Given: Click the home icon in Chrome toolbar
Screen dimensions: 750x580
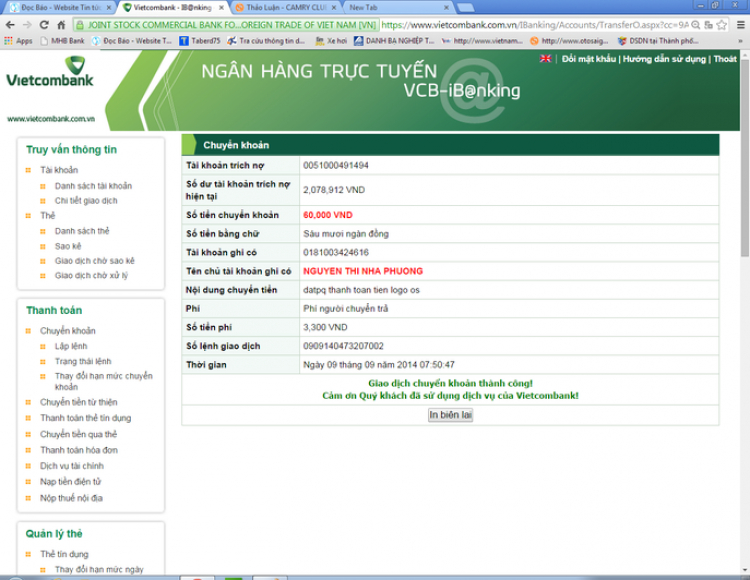Looking at the screenshot, I should point(61,25).
